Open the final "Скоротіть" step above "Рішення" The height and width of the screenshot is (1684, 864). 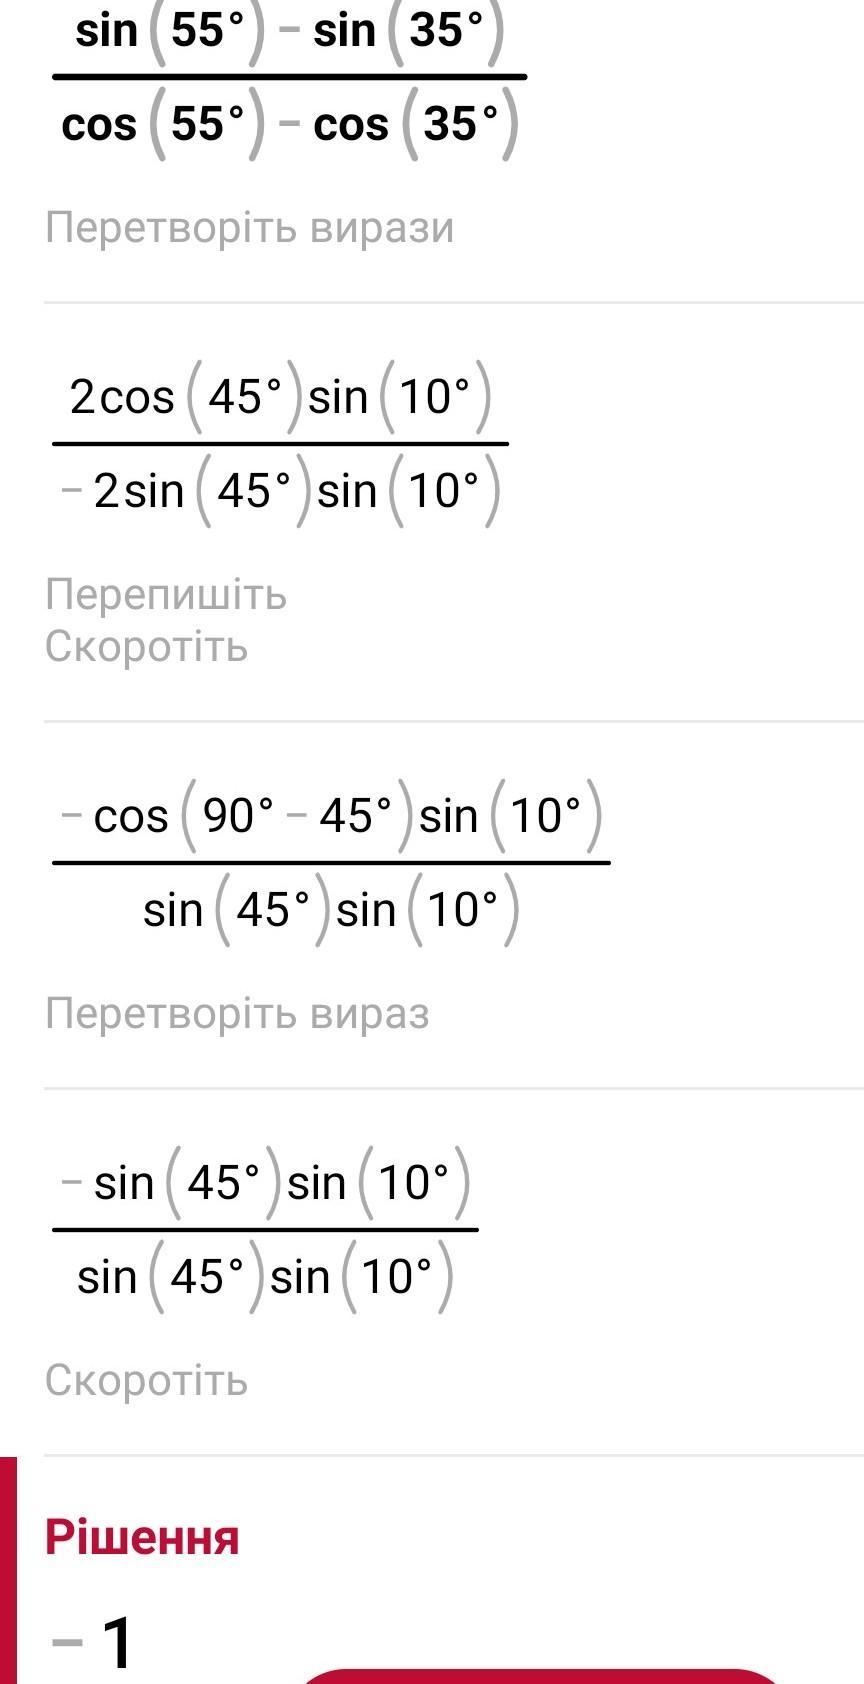coord(146,1381)
